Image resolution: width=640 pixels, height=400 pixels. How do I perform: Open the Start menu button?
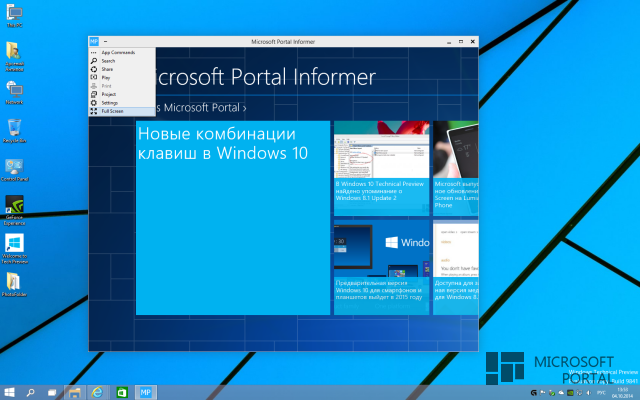pyautogui.click(x=9, y=393)
